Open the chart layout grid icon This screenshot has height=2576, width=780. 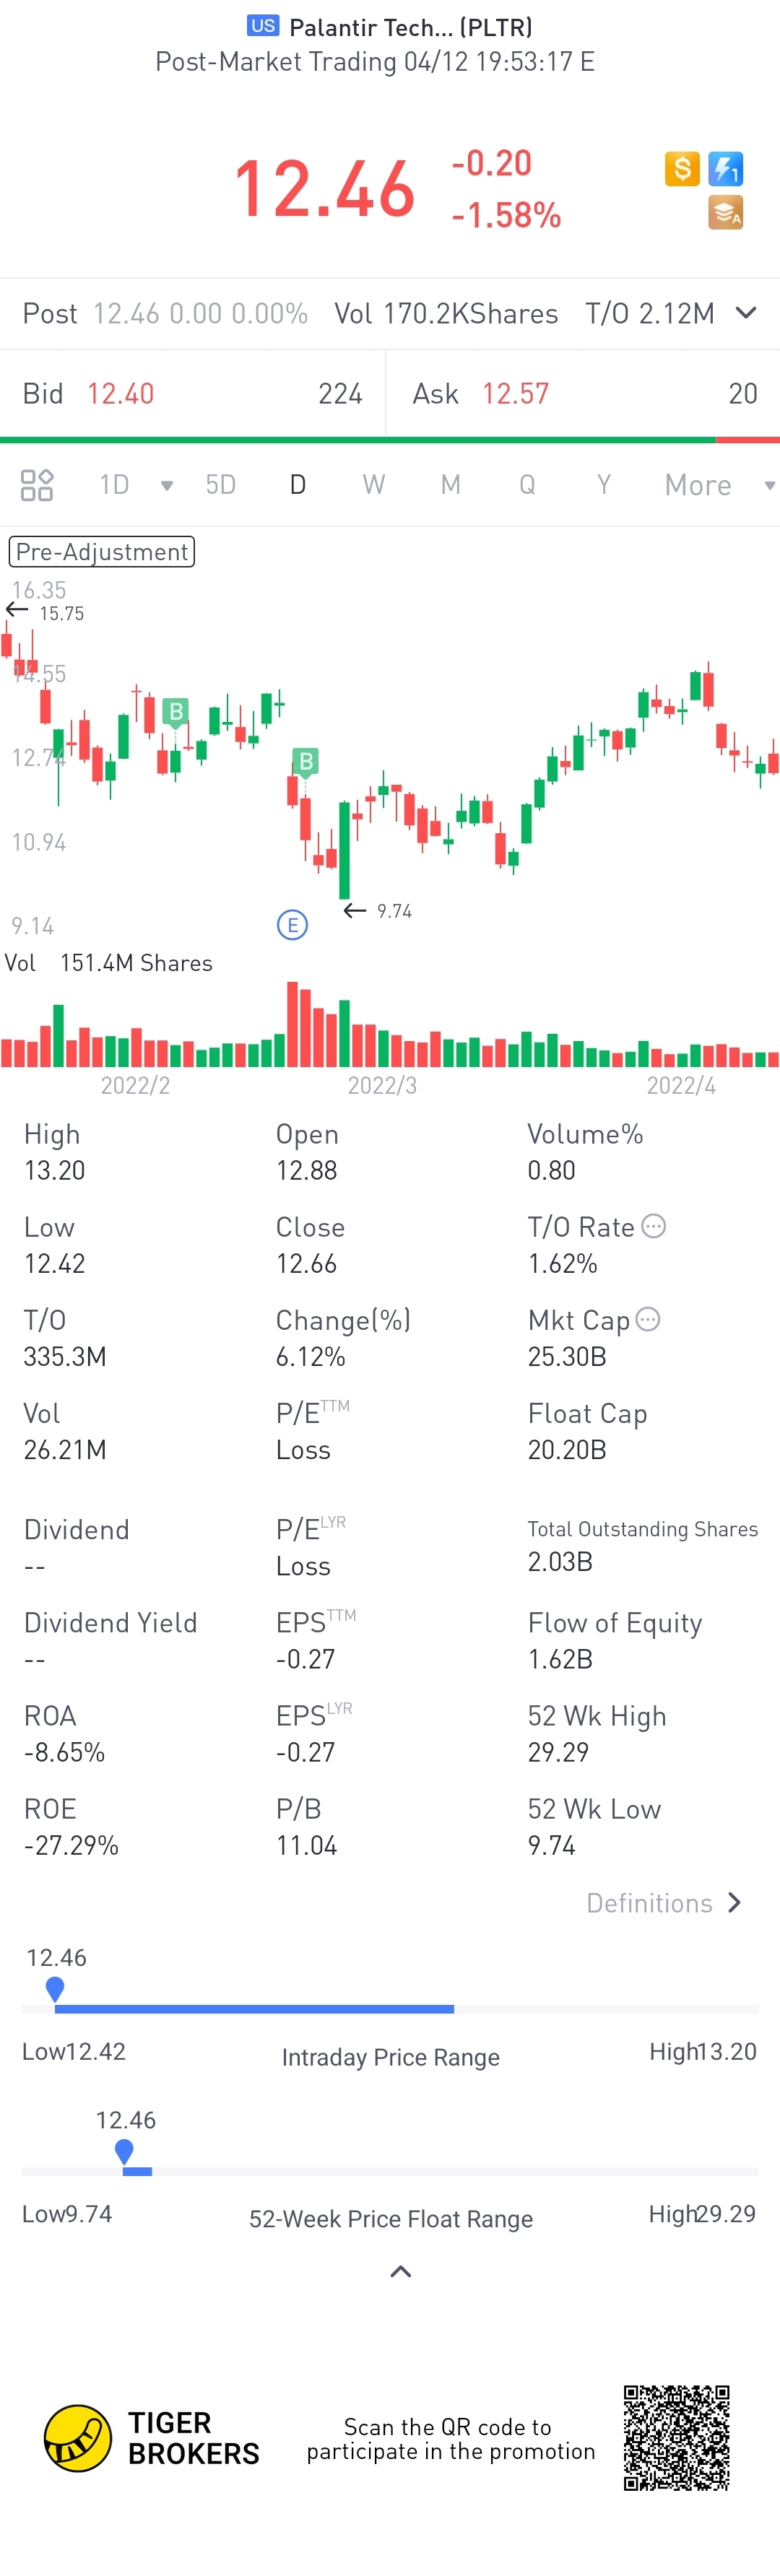(x=37, y=485)
